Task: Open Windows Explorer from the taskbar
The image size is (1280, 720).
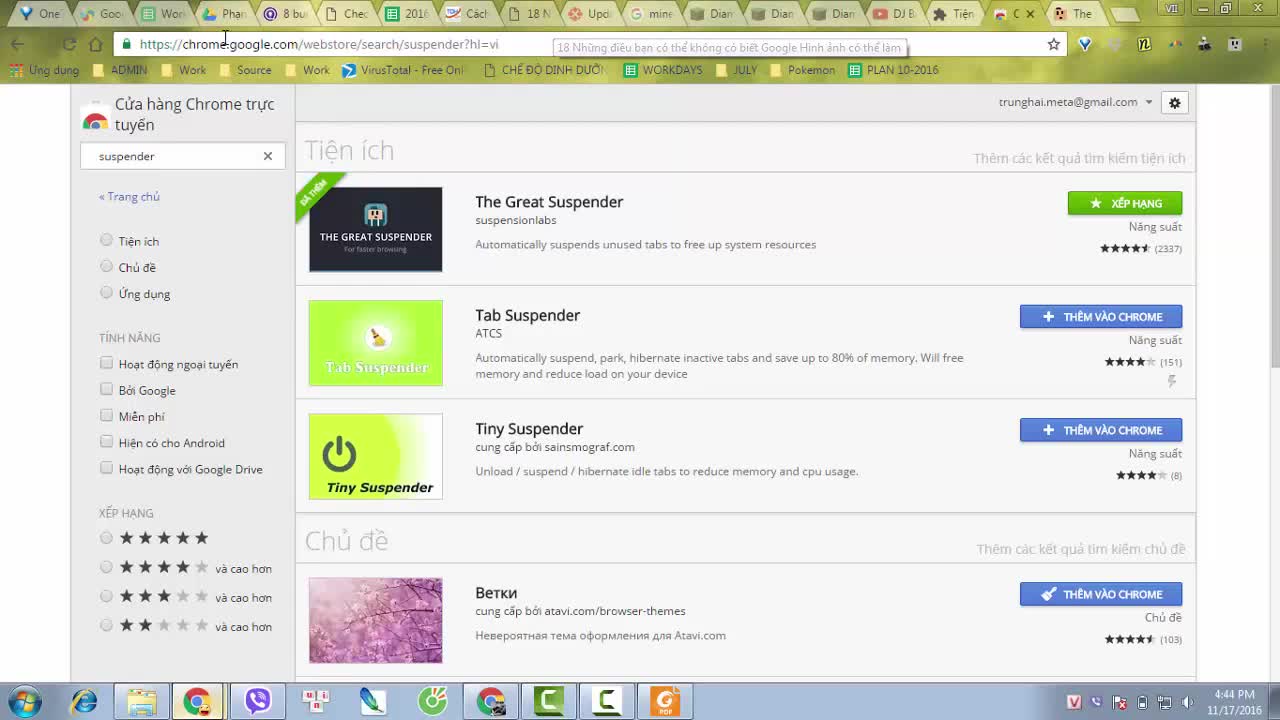Action: click(x=141, y=701)
